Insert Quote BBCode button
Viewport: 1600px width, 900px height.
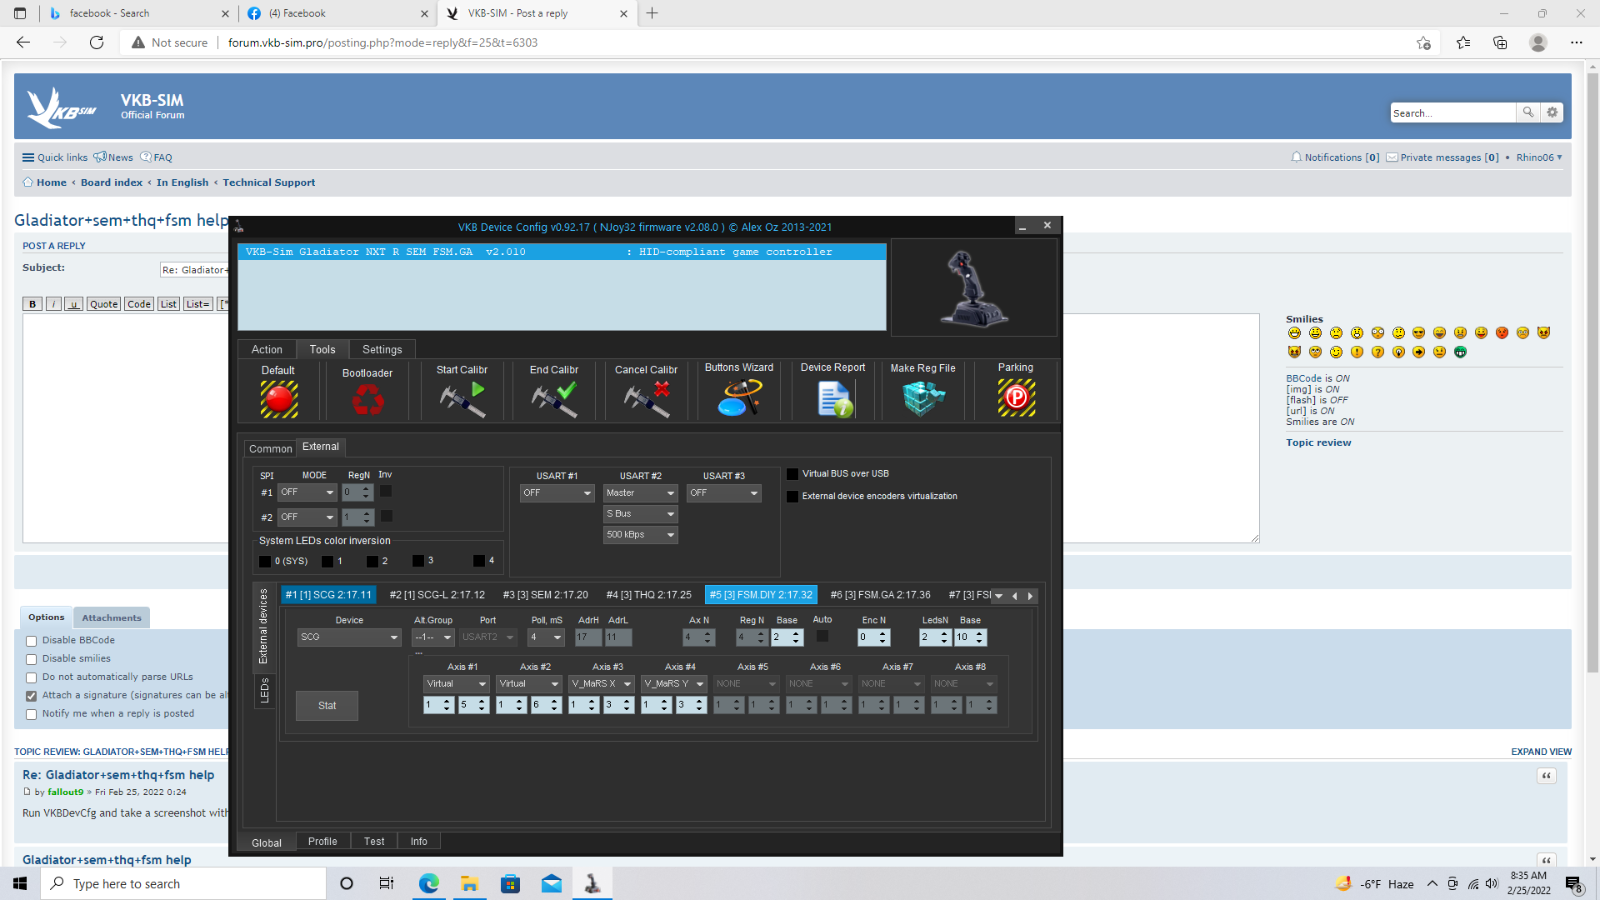[104, 304]
